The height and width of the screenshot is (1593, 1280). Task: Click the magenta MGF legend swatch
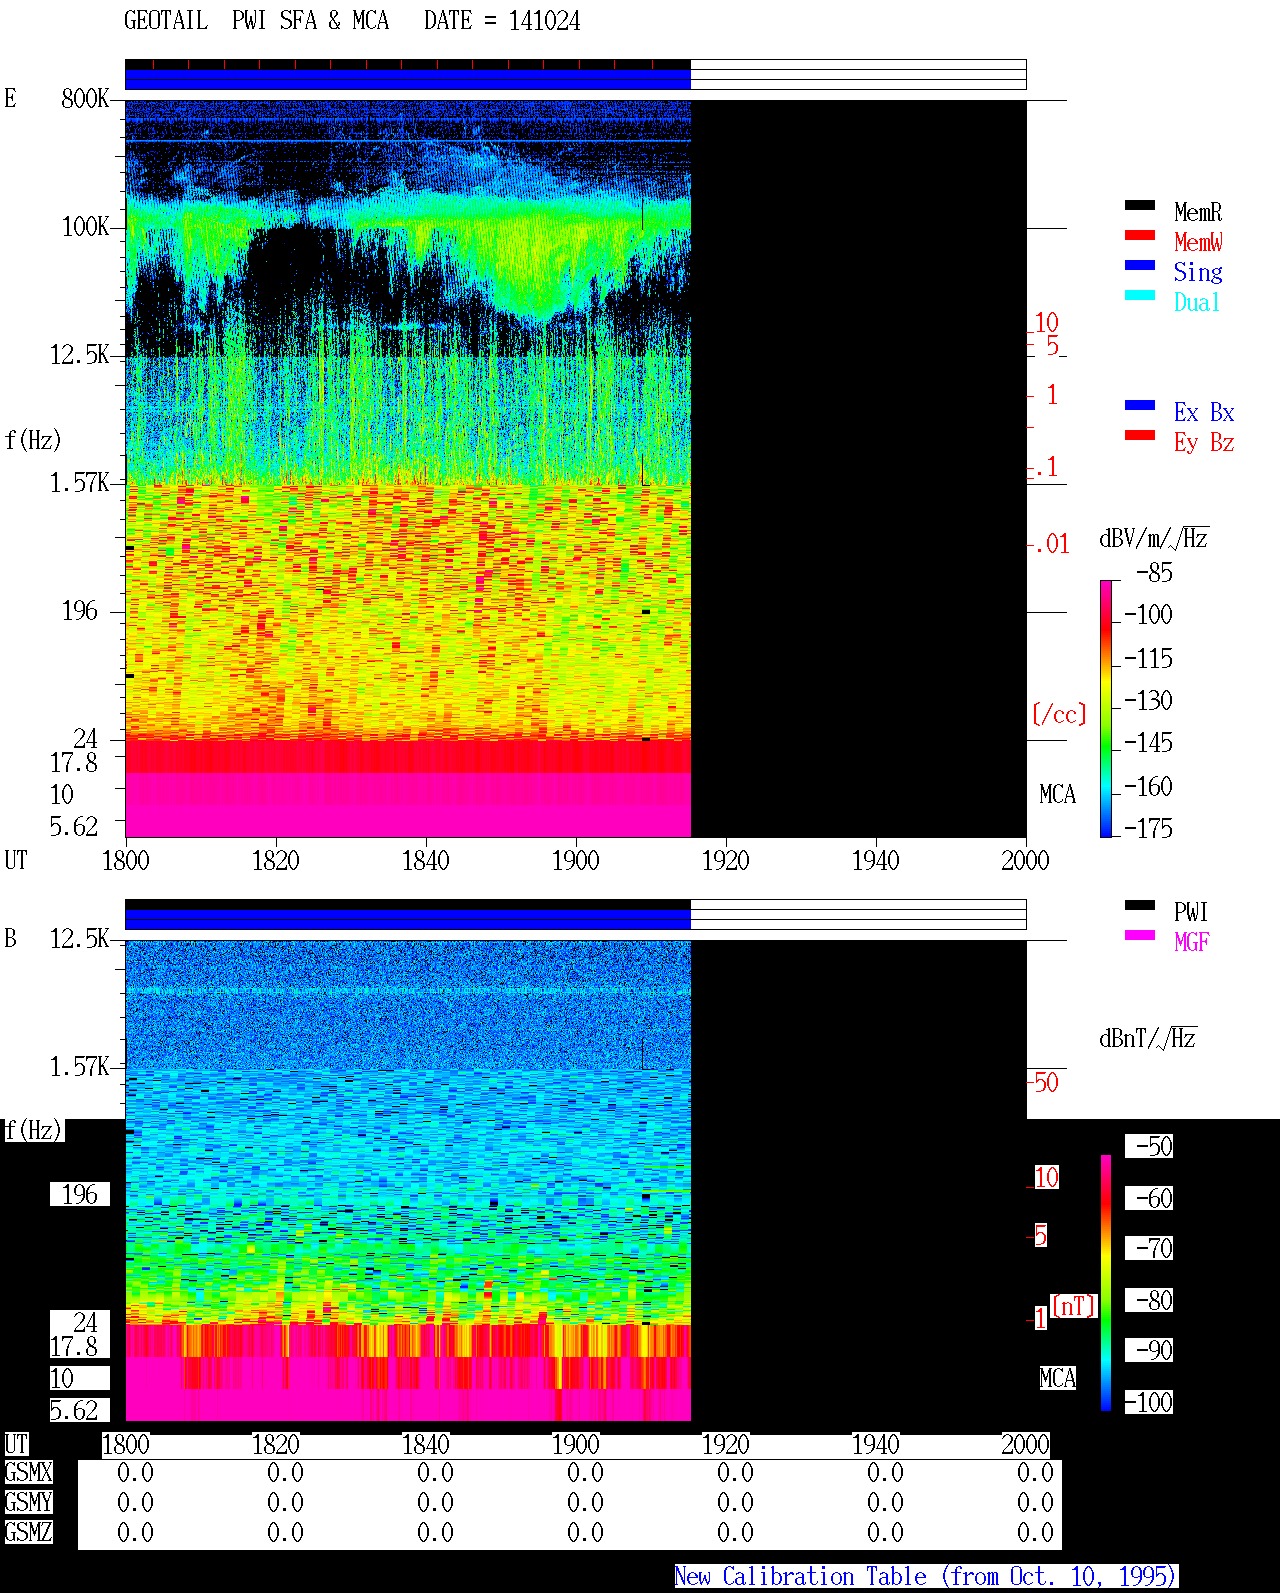pyautogui.click(x=1140, y=935)
